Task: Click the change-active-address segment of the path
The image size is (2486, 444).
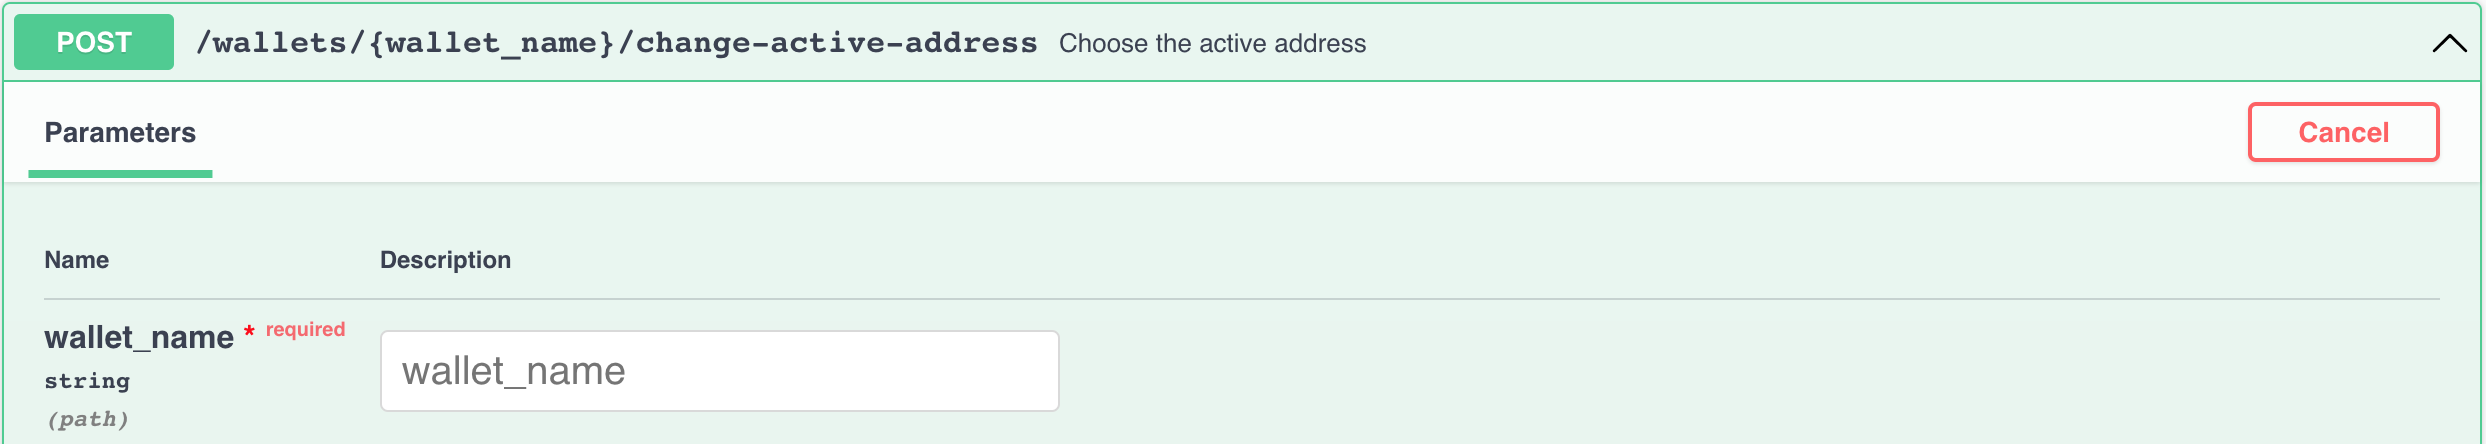Action: click(836, 43)
